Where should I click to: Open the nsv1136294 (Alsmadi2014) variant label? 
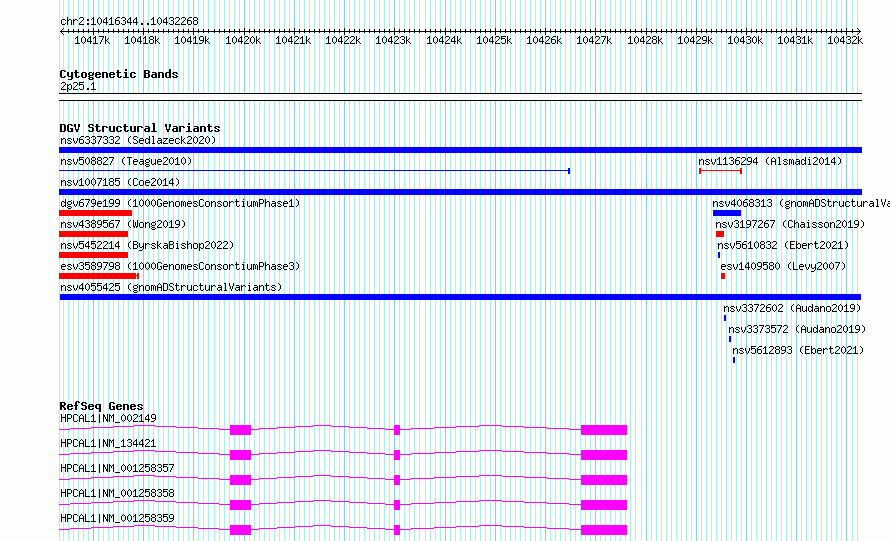pos(770,161)
